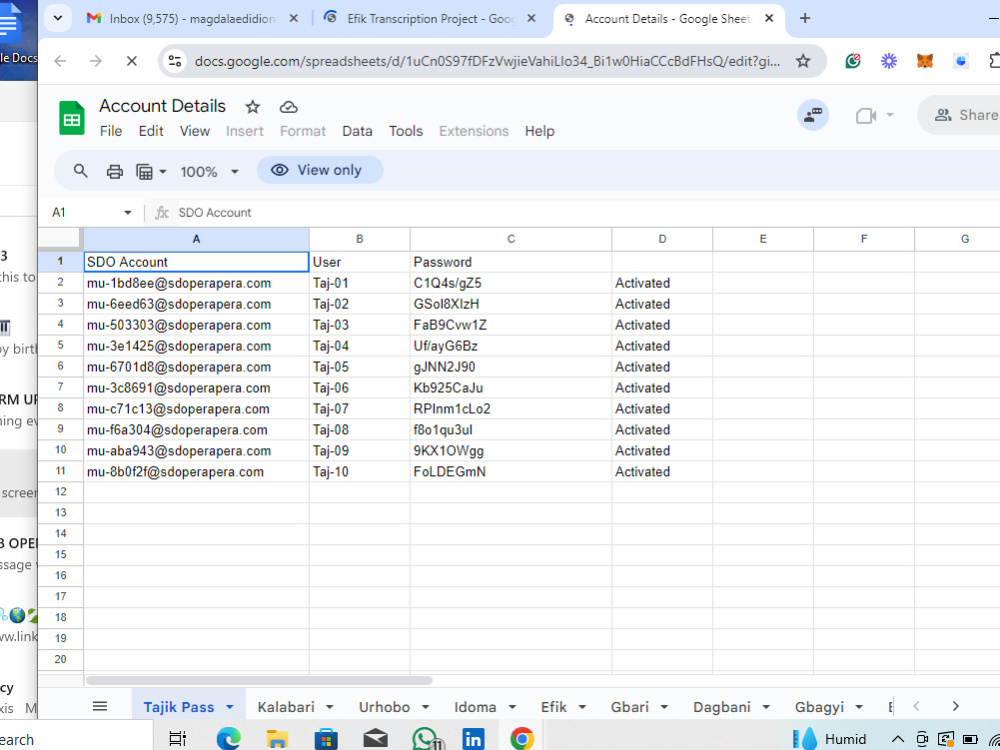Expand the meeting camera dropdown arrow
This screenshot has width=1000, height=750.
point(890,115)
